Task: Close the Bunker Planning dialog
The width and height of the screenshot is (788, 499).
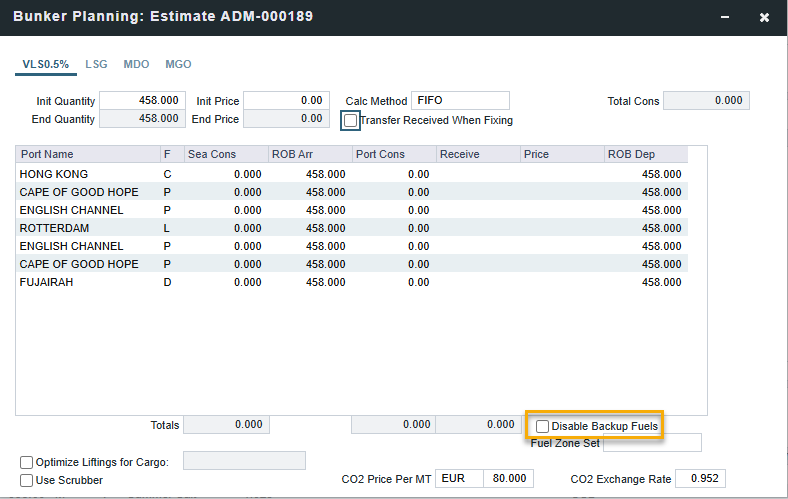Action: click(764, 18)
